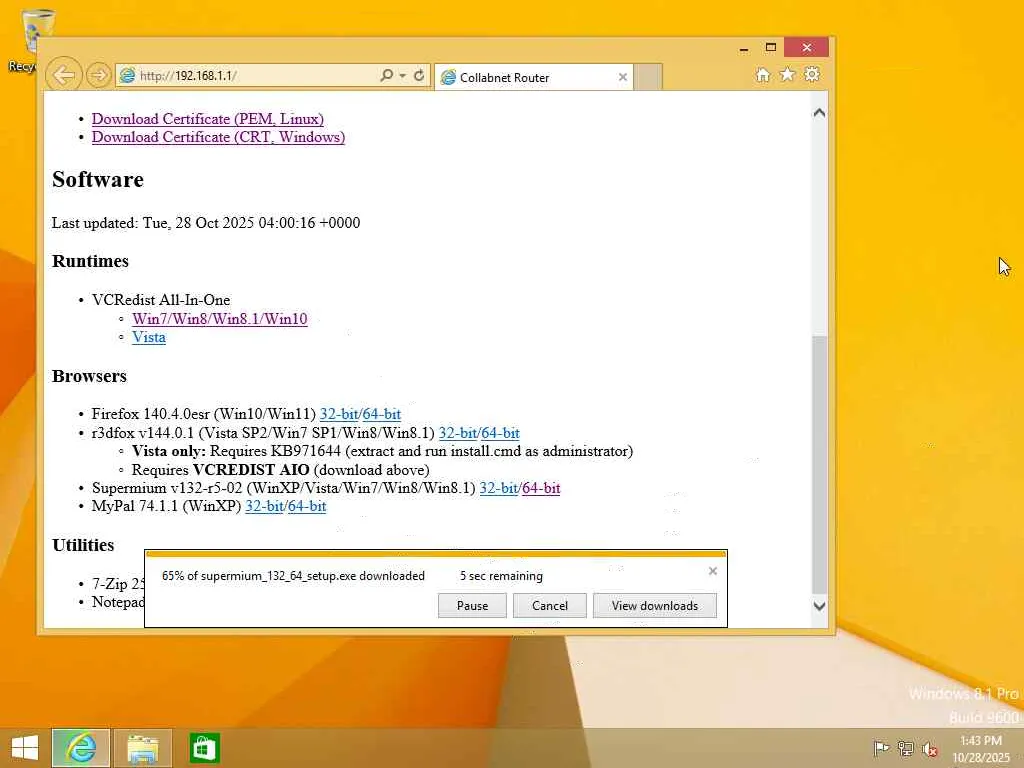Click the scrollbar down arrow
Screen dimensions: 1024x768
click(819, 606)
